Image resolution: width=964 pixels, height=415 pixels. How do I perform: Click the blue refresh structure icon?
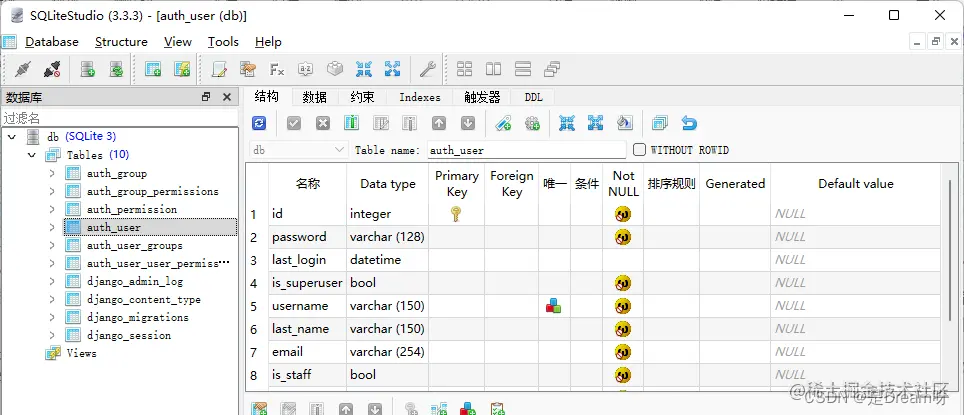pos(259,124)
